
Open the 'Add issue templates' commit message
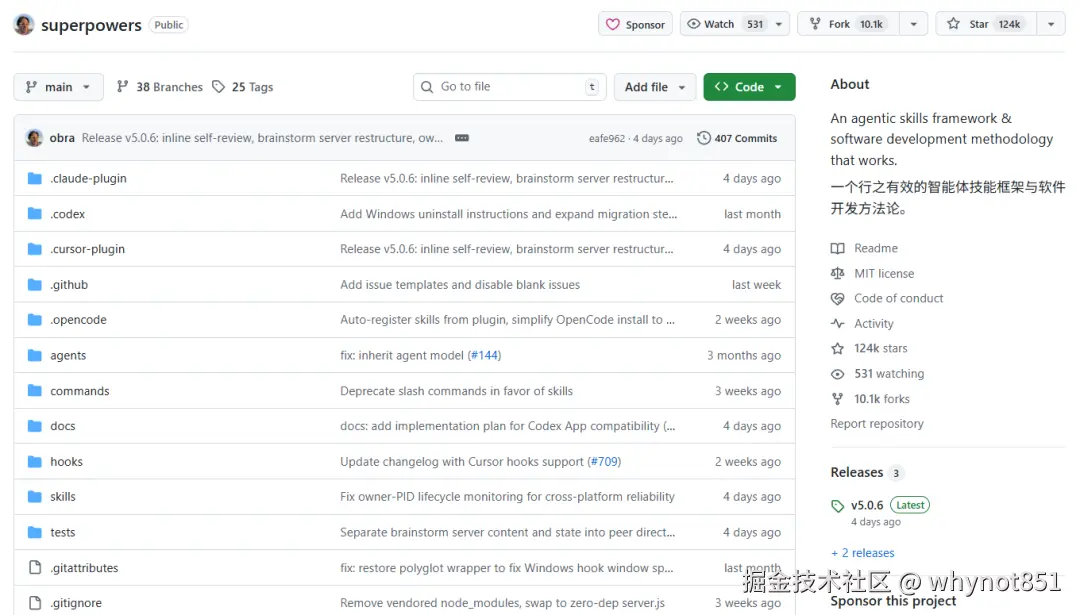tap(460, 284)
